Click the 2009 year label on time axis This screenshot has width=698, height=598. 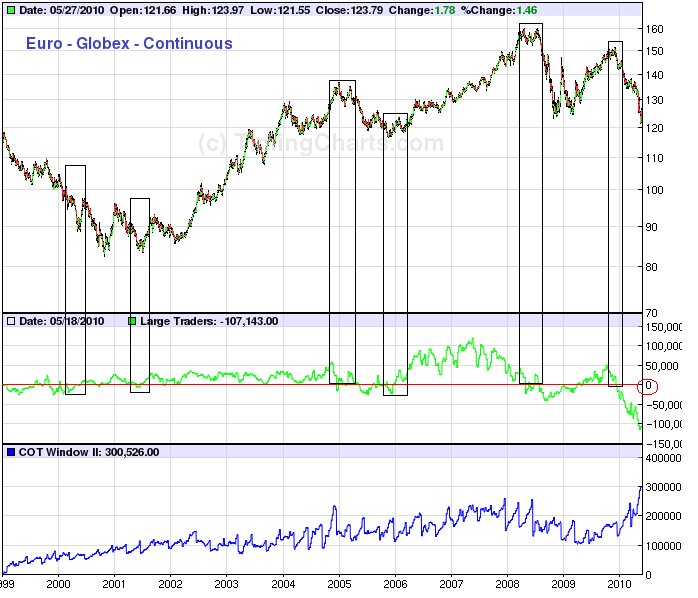[x=564, y=584]
